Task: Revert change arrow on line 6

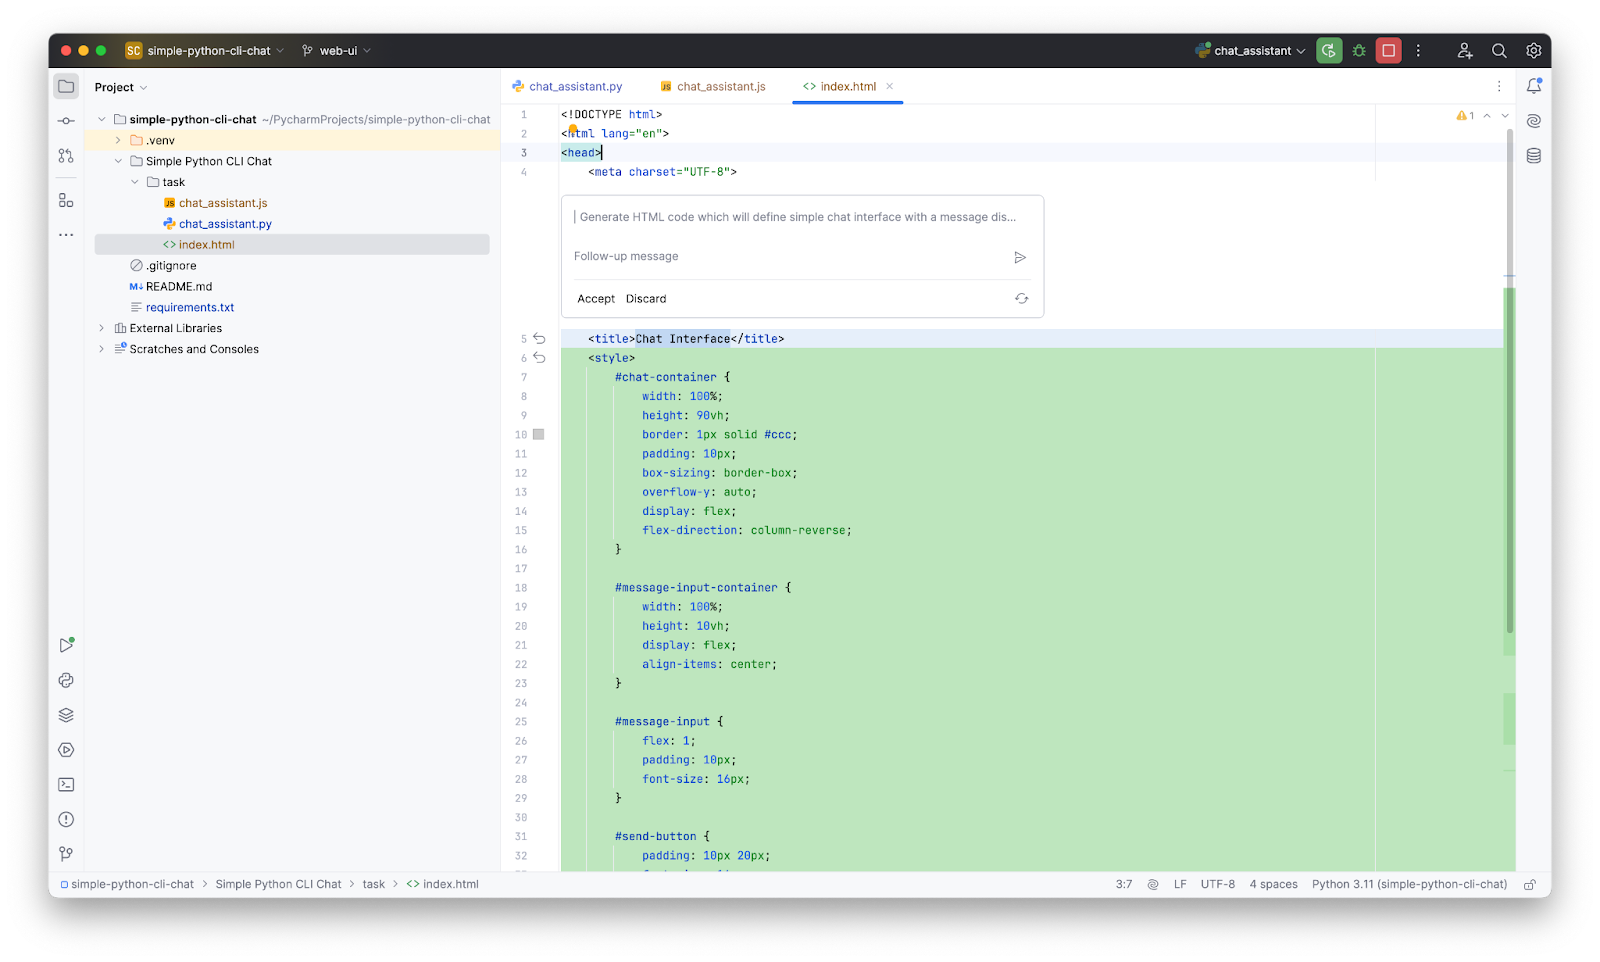Action: (x=539, y=358)
